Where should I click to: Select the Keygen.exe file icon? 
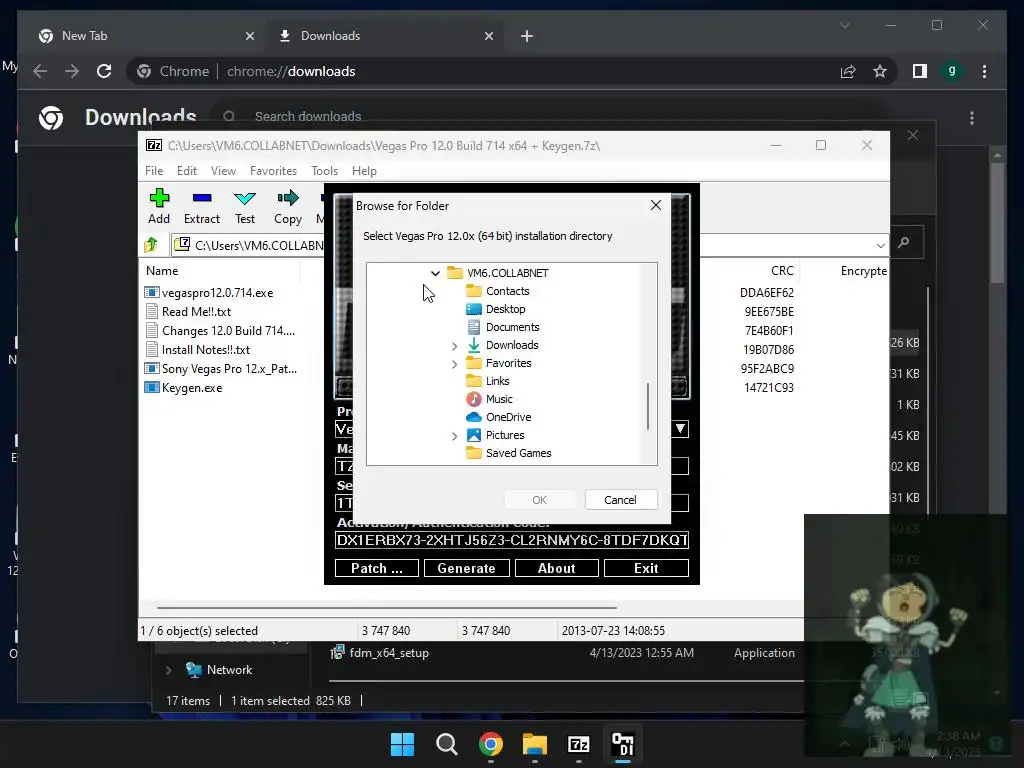152,387
